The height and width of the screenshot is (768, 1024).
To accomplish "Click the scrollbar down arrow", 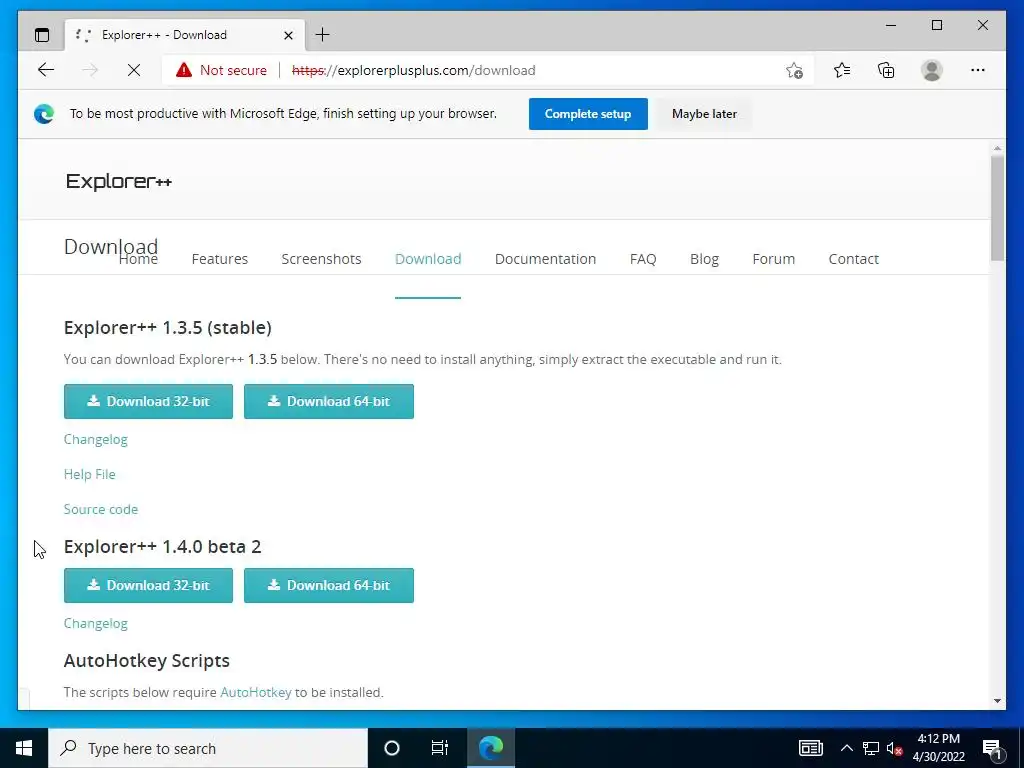I will point(997,701).
